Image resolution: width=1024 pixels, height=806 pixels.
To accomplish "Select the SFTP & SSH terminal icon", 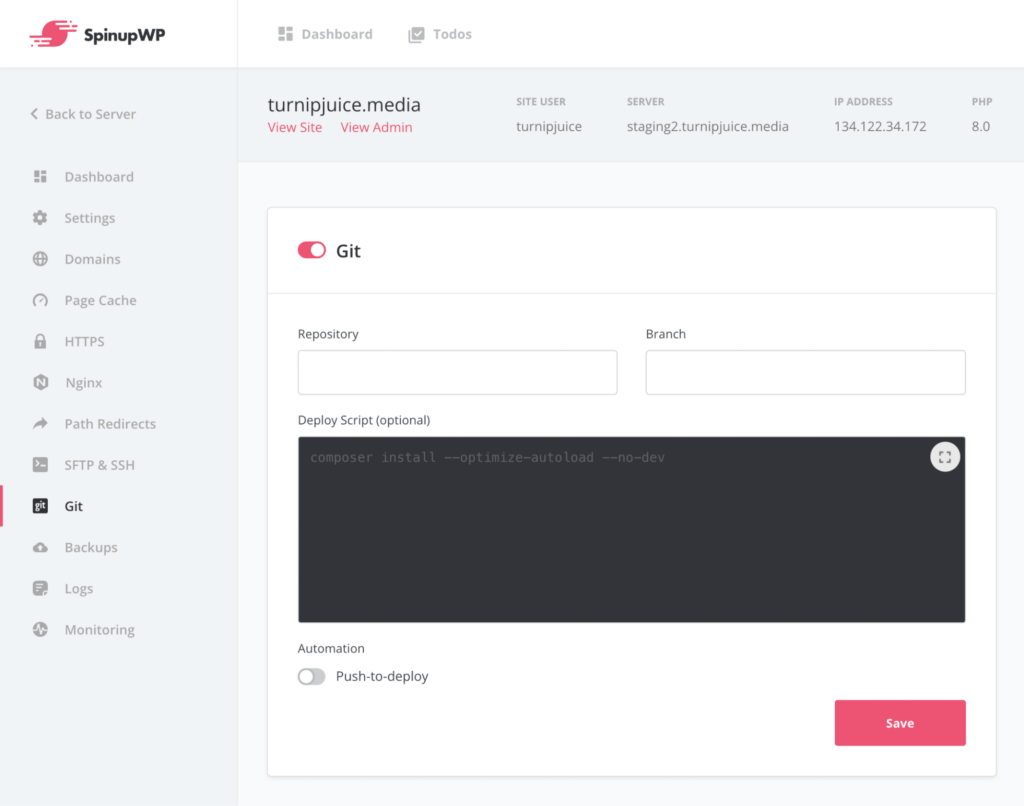I will pos(40,464).
